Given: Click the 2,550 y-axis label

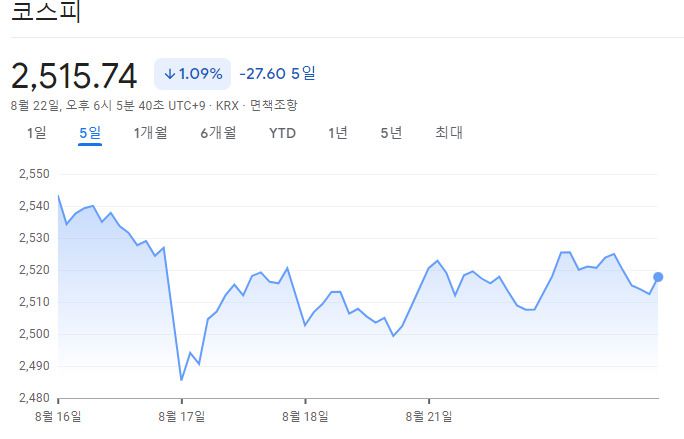Looking at the screenshot, I should point(33,174).
